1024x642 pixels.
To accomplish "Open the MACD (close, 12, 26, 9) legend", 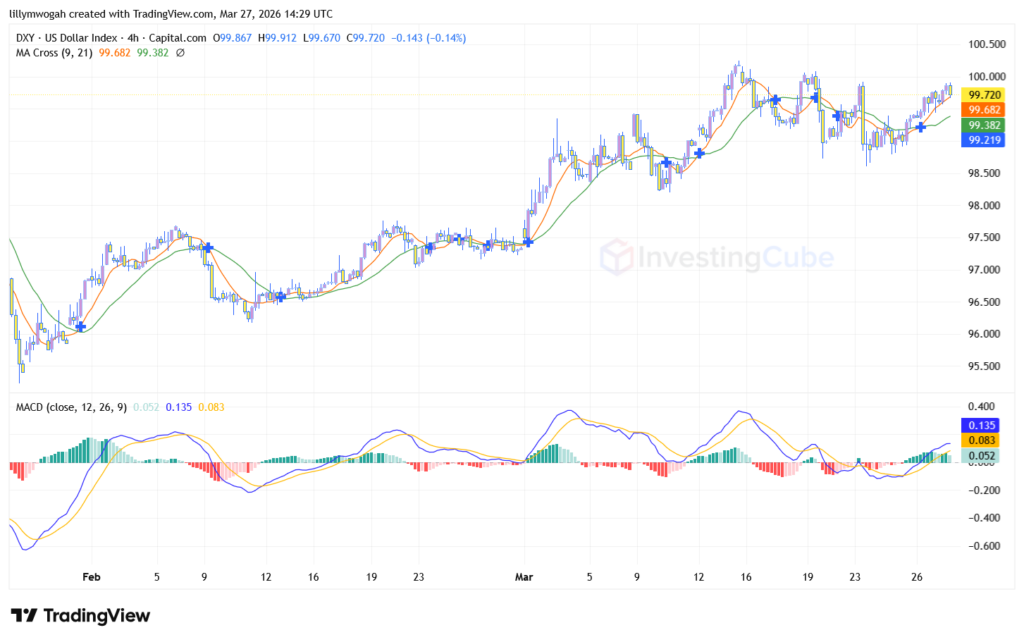I will (x=68, y=407).
